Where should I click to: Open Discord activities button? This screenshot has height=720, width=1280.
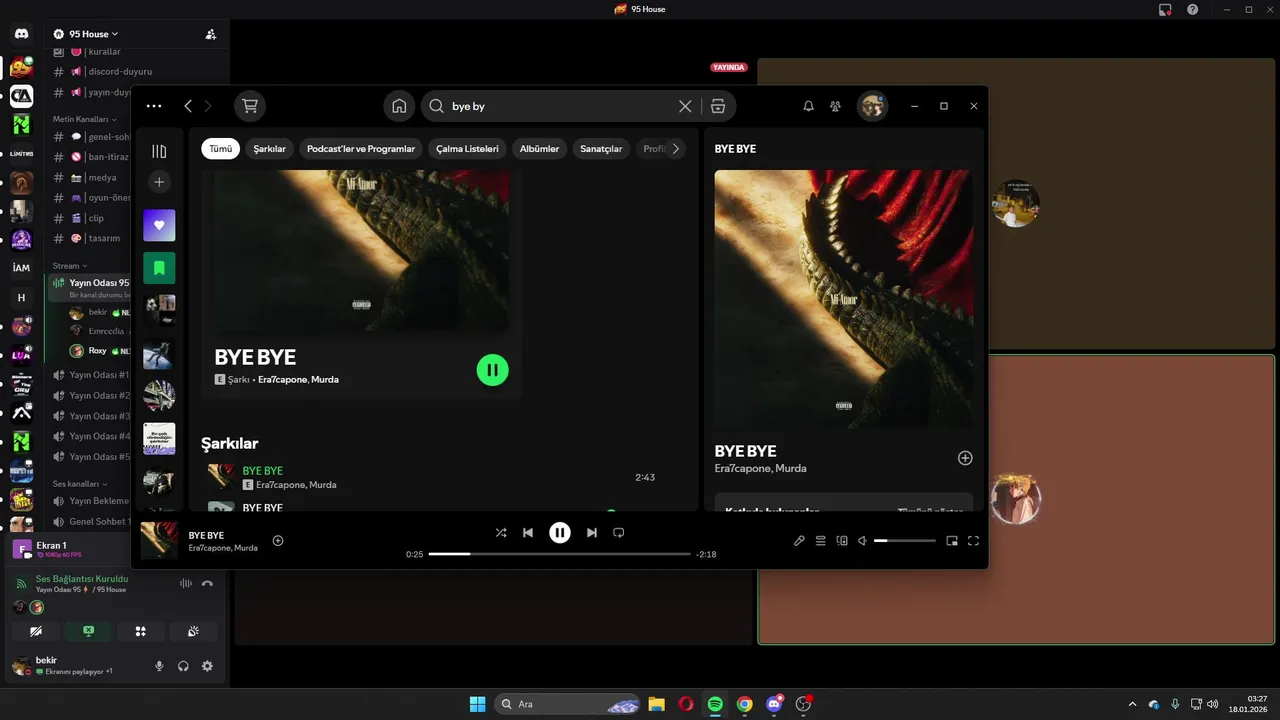click(140, 631)
